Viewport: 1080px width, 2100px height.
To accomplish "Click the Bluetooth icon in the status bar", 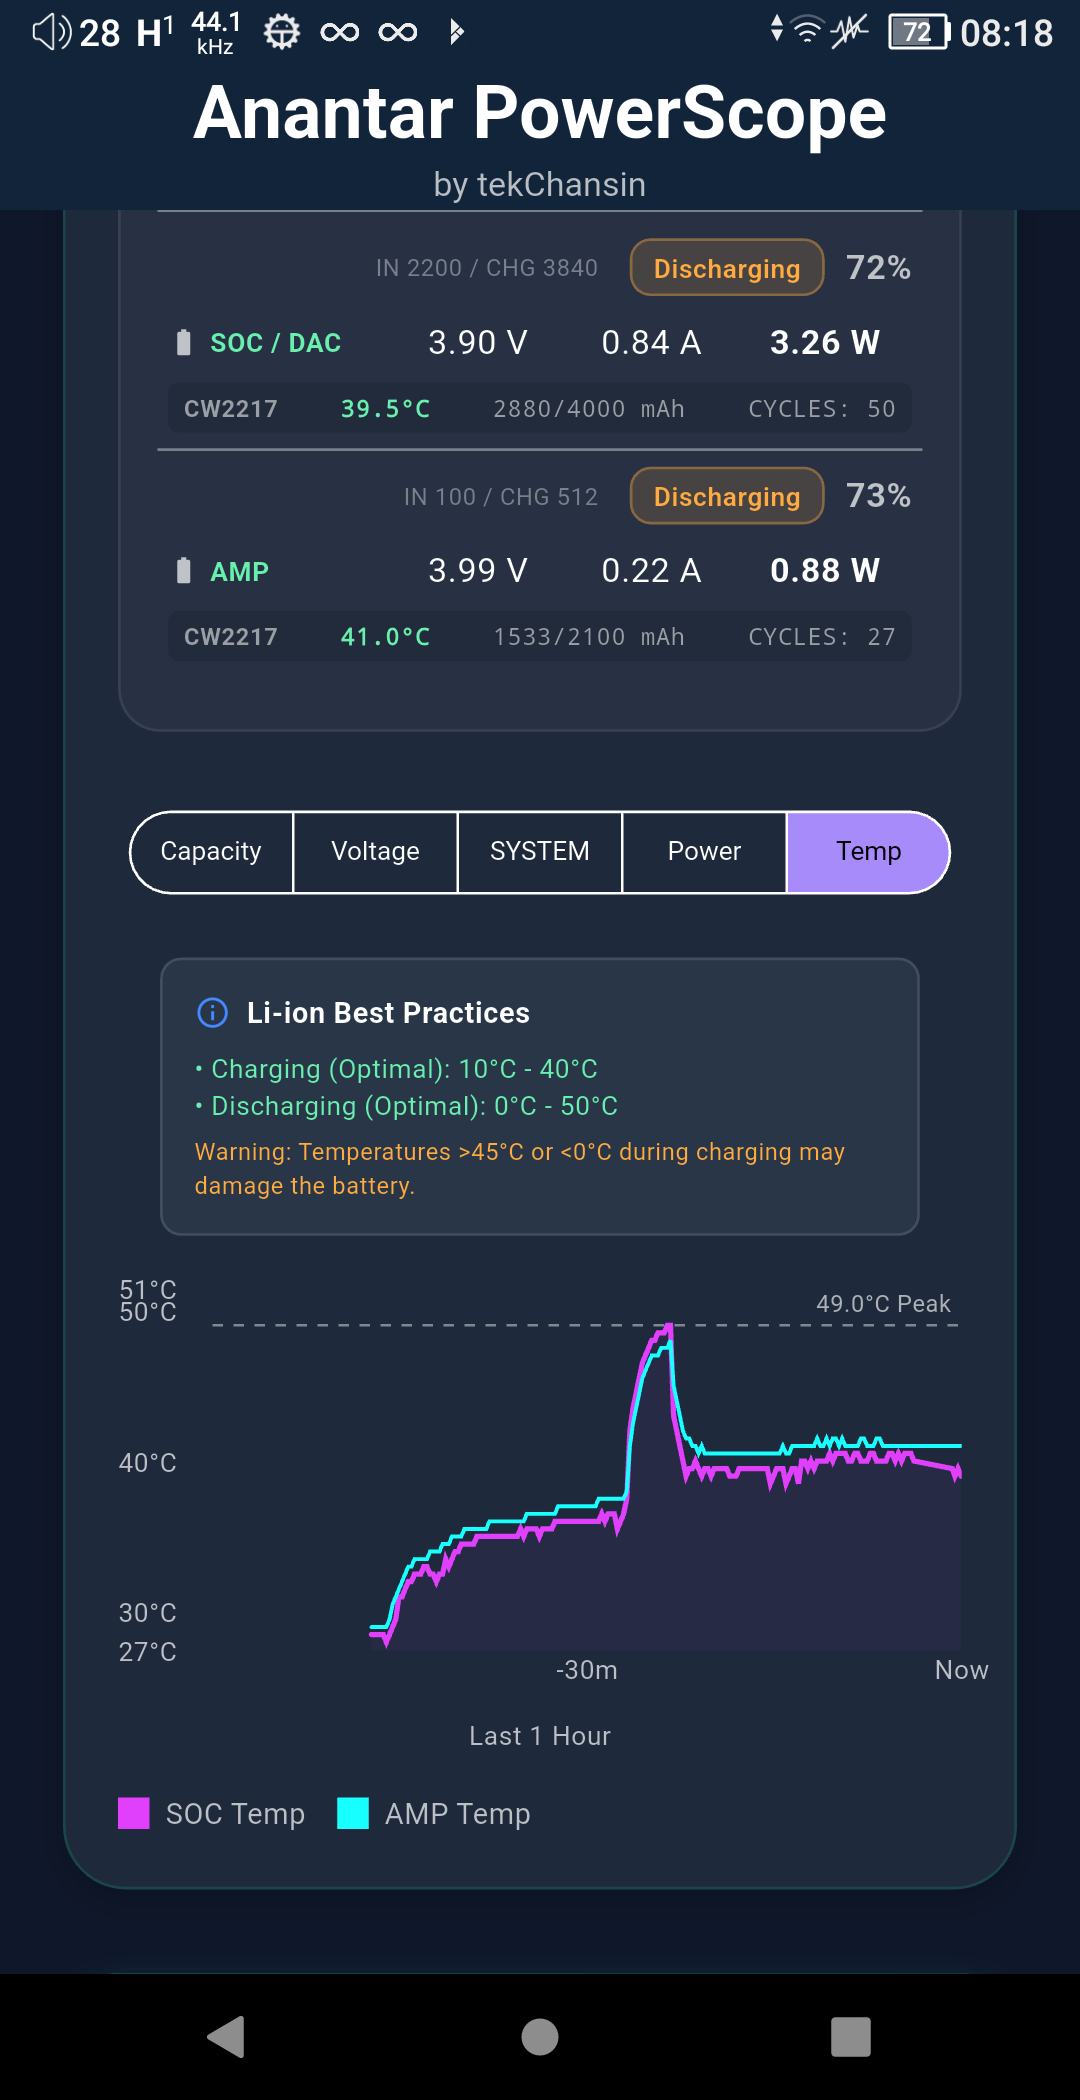I will [457, 31].
